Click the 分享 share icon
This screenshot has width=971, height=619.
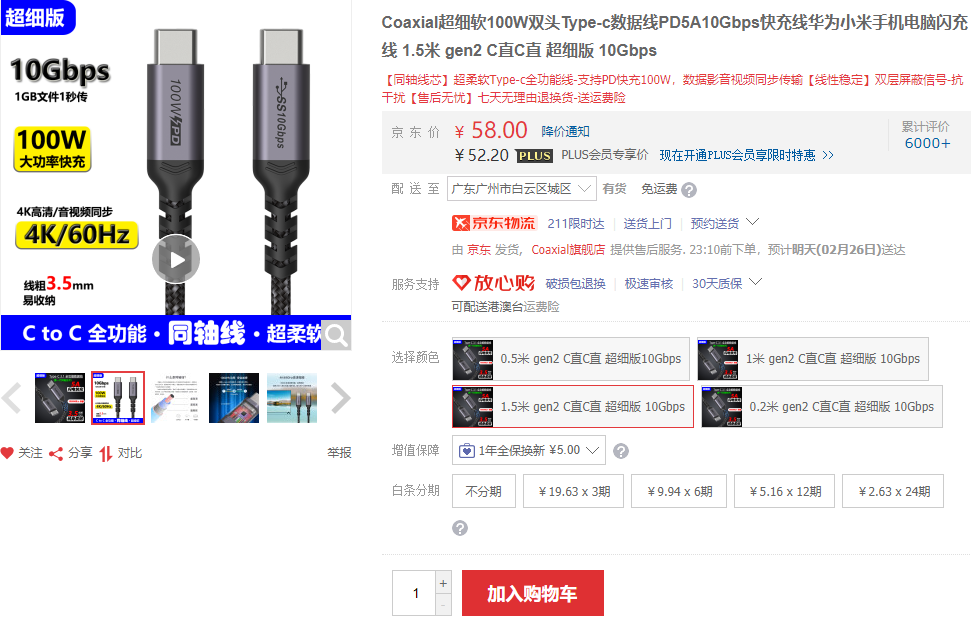pos(56,454)
